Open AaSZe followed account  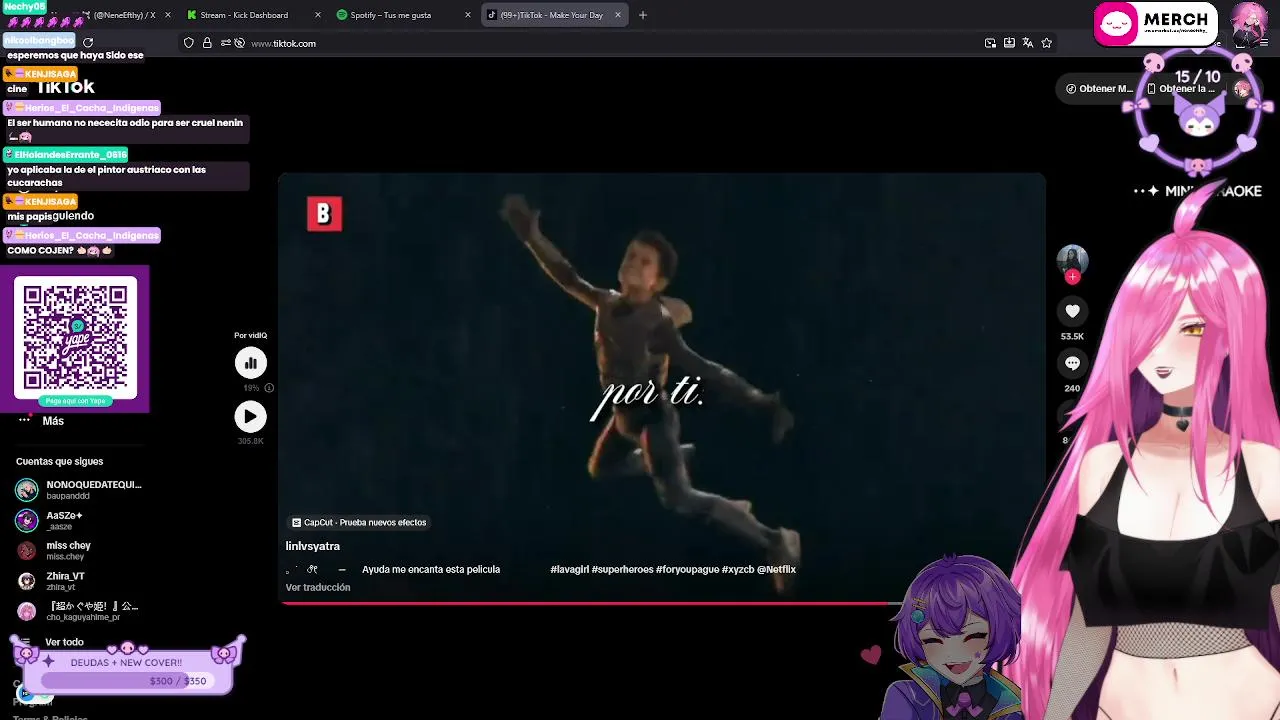pos(50,520)
